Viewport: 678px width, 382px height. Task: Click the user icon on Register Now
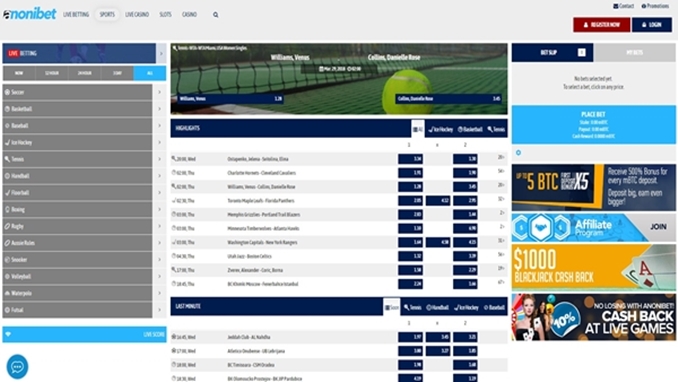(x=586, y=25)
